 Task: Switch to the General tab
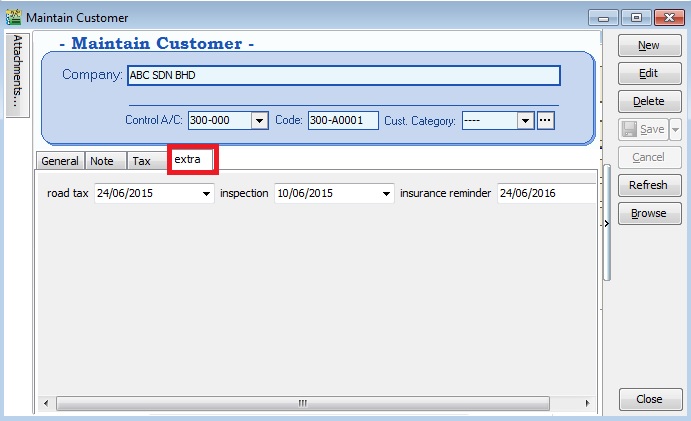60,161
